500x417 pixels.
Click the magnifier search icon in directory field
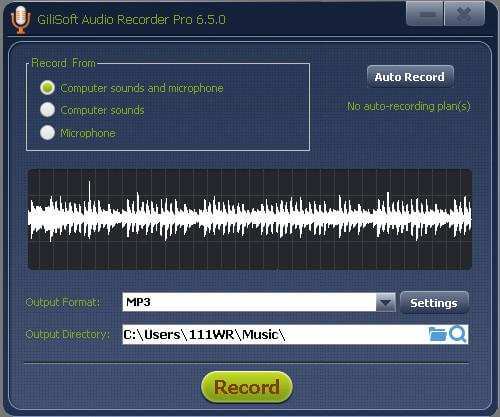click(x=457, y=334)
